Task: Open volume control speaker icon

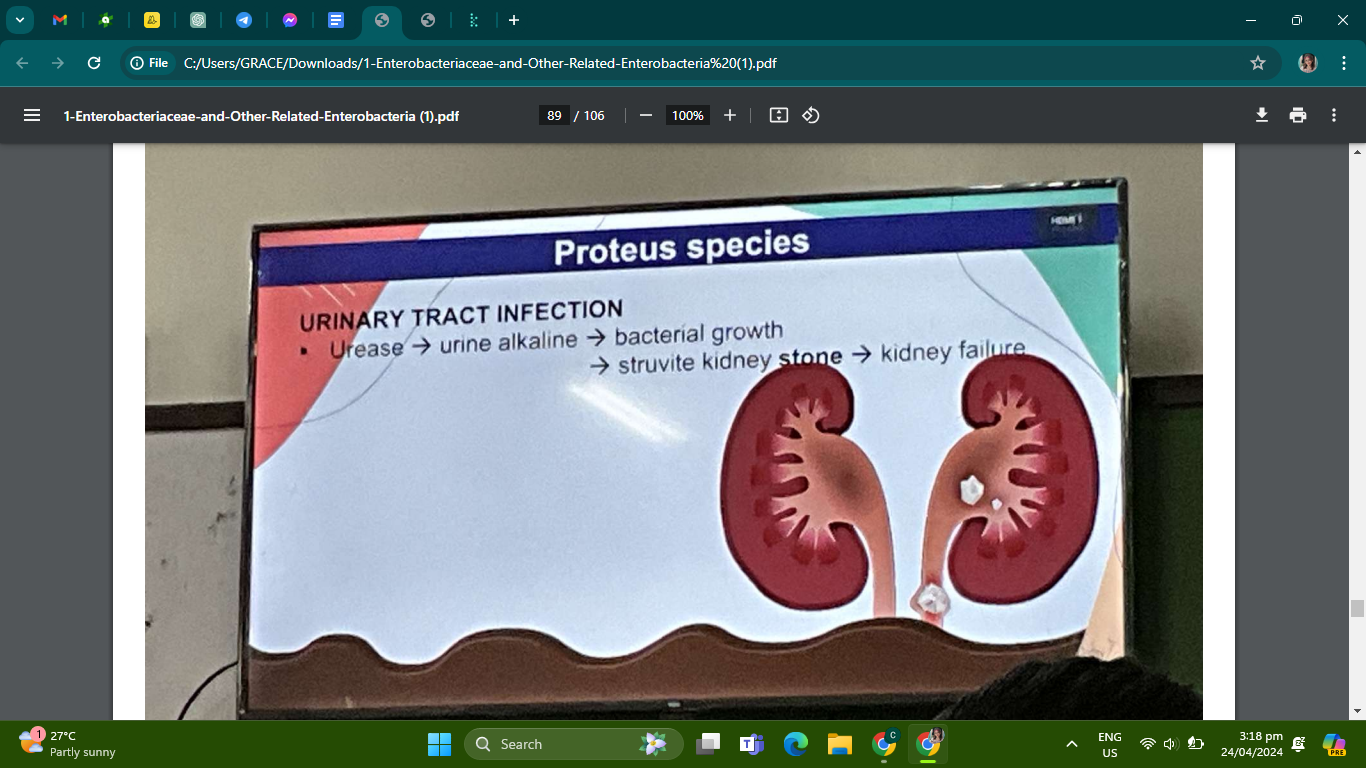Action: (x=1171, y=744)
